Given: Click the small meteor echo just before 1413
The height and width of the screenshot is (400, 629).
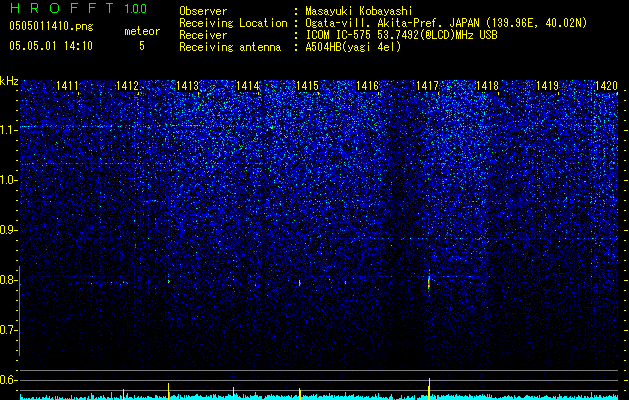Looking at the screenshot, I should coord(168,281).
